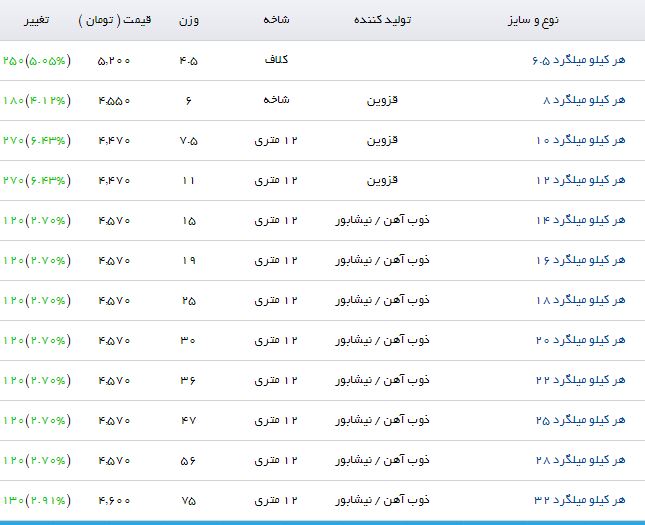This screenshot has height=525, width=645.
Task: Open the 'هر کیلو میلگرد 22' link
Action: [x=580, y=381]
